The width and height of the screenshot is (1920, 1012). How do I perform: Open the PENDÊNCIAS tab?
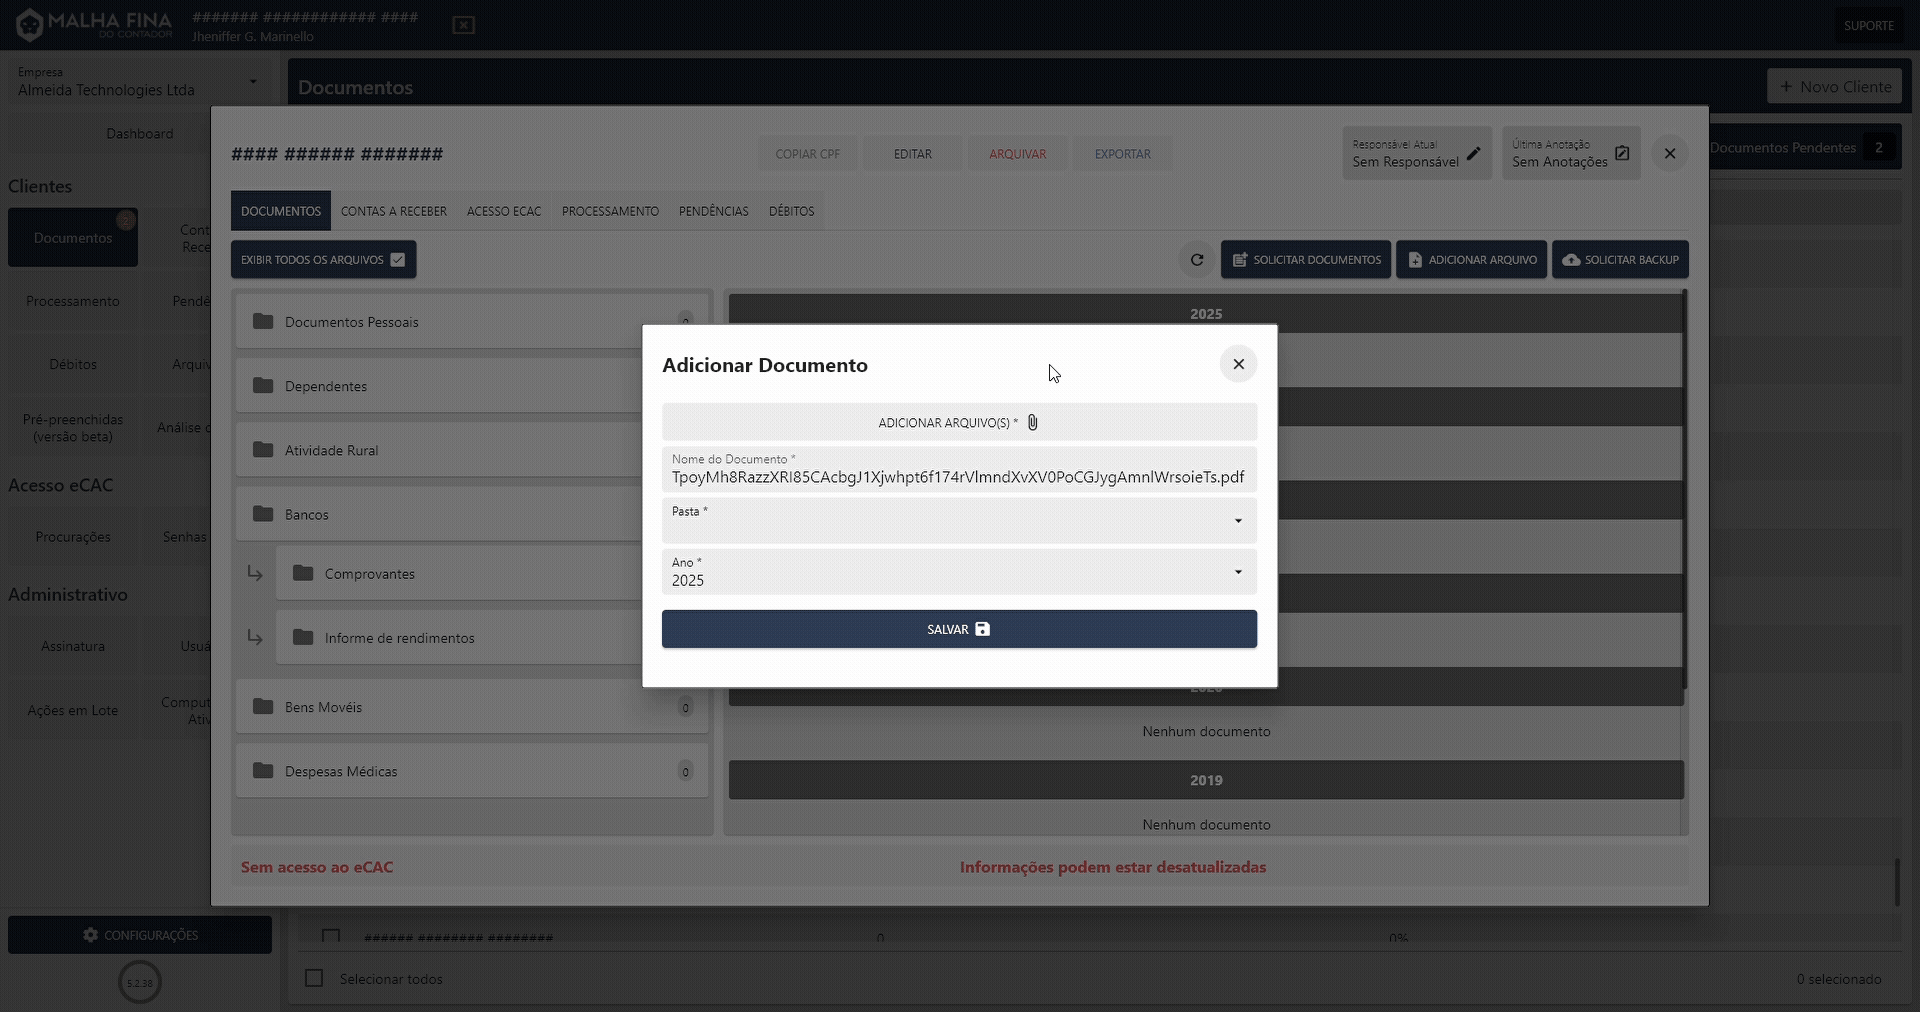coord(714,211)
